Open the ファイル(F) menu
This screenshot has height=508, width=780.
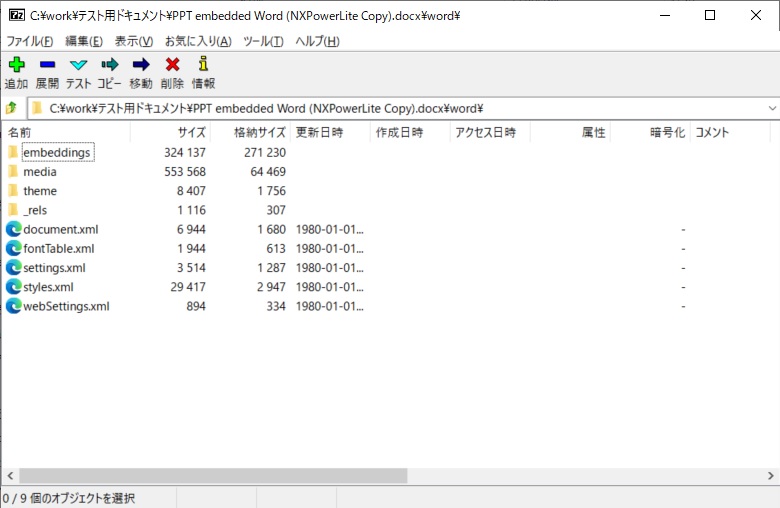coord(30,41)
